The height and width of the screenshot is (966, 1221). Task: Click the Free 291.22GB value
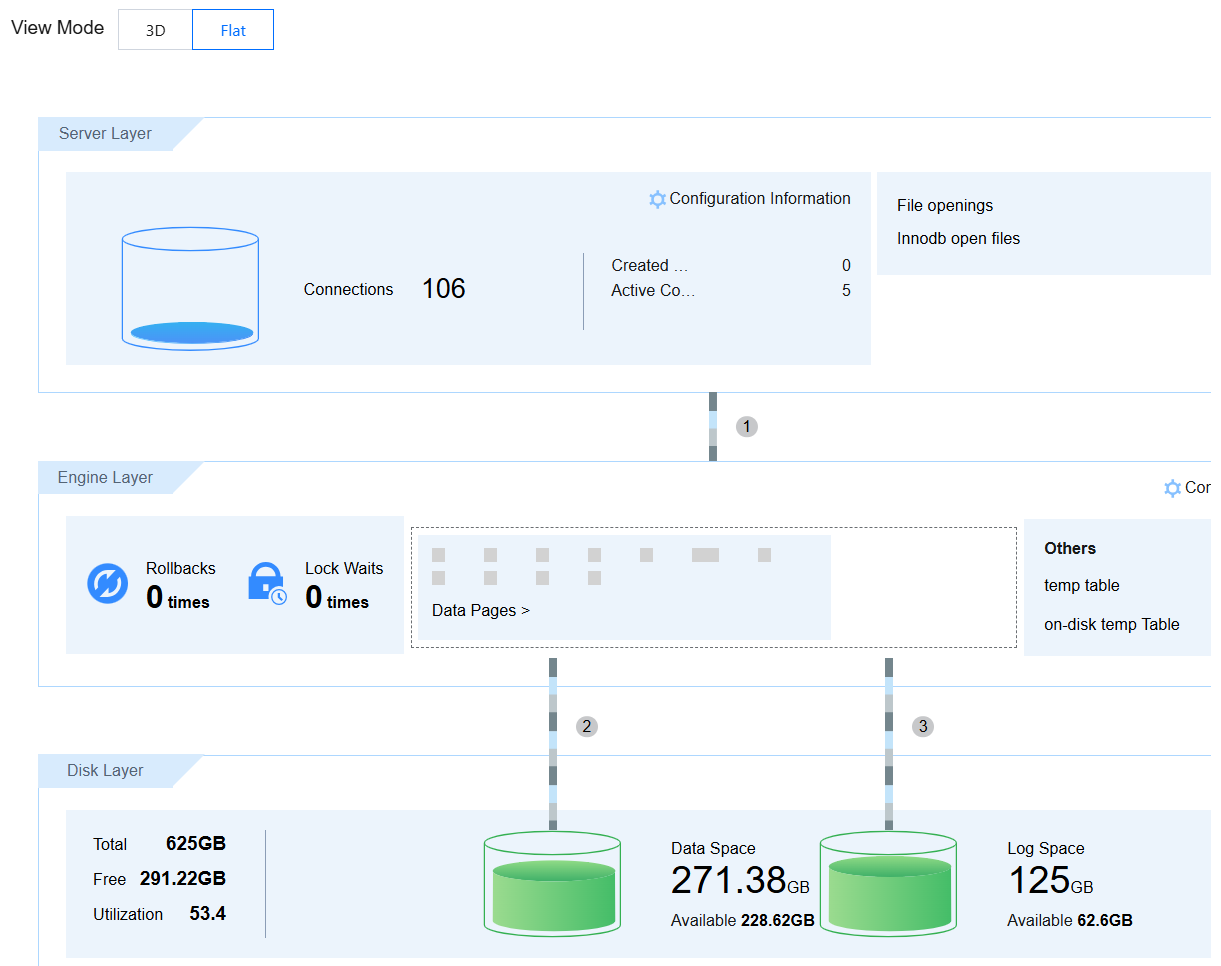[183, 879]
